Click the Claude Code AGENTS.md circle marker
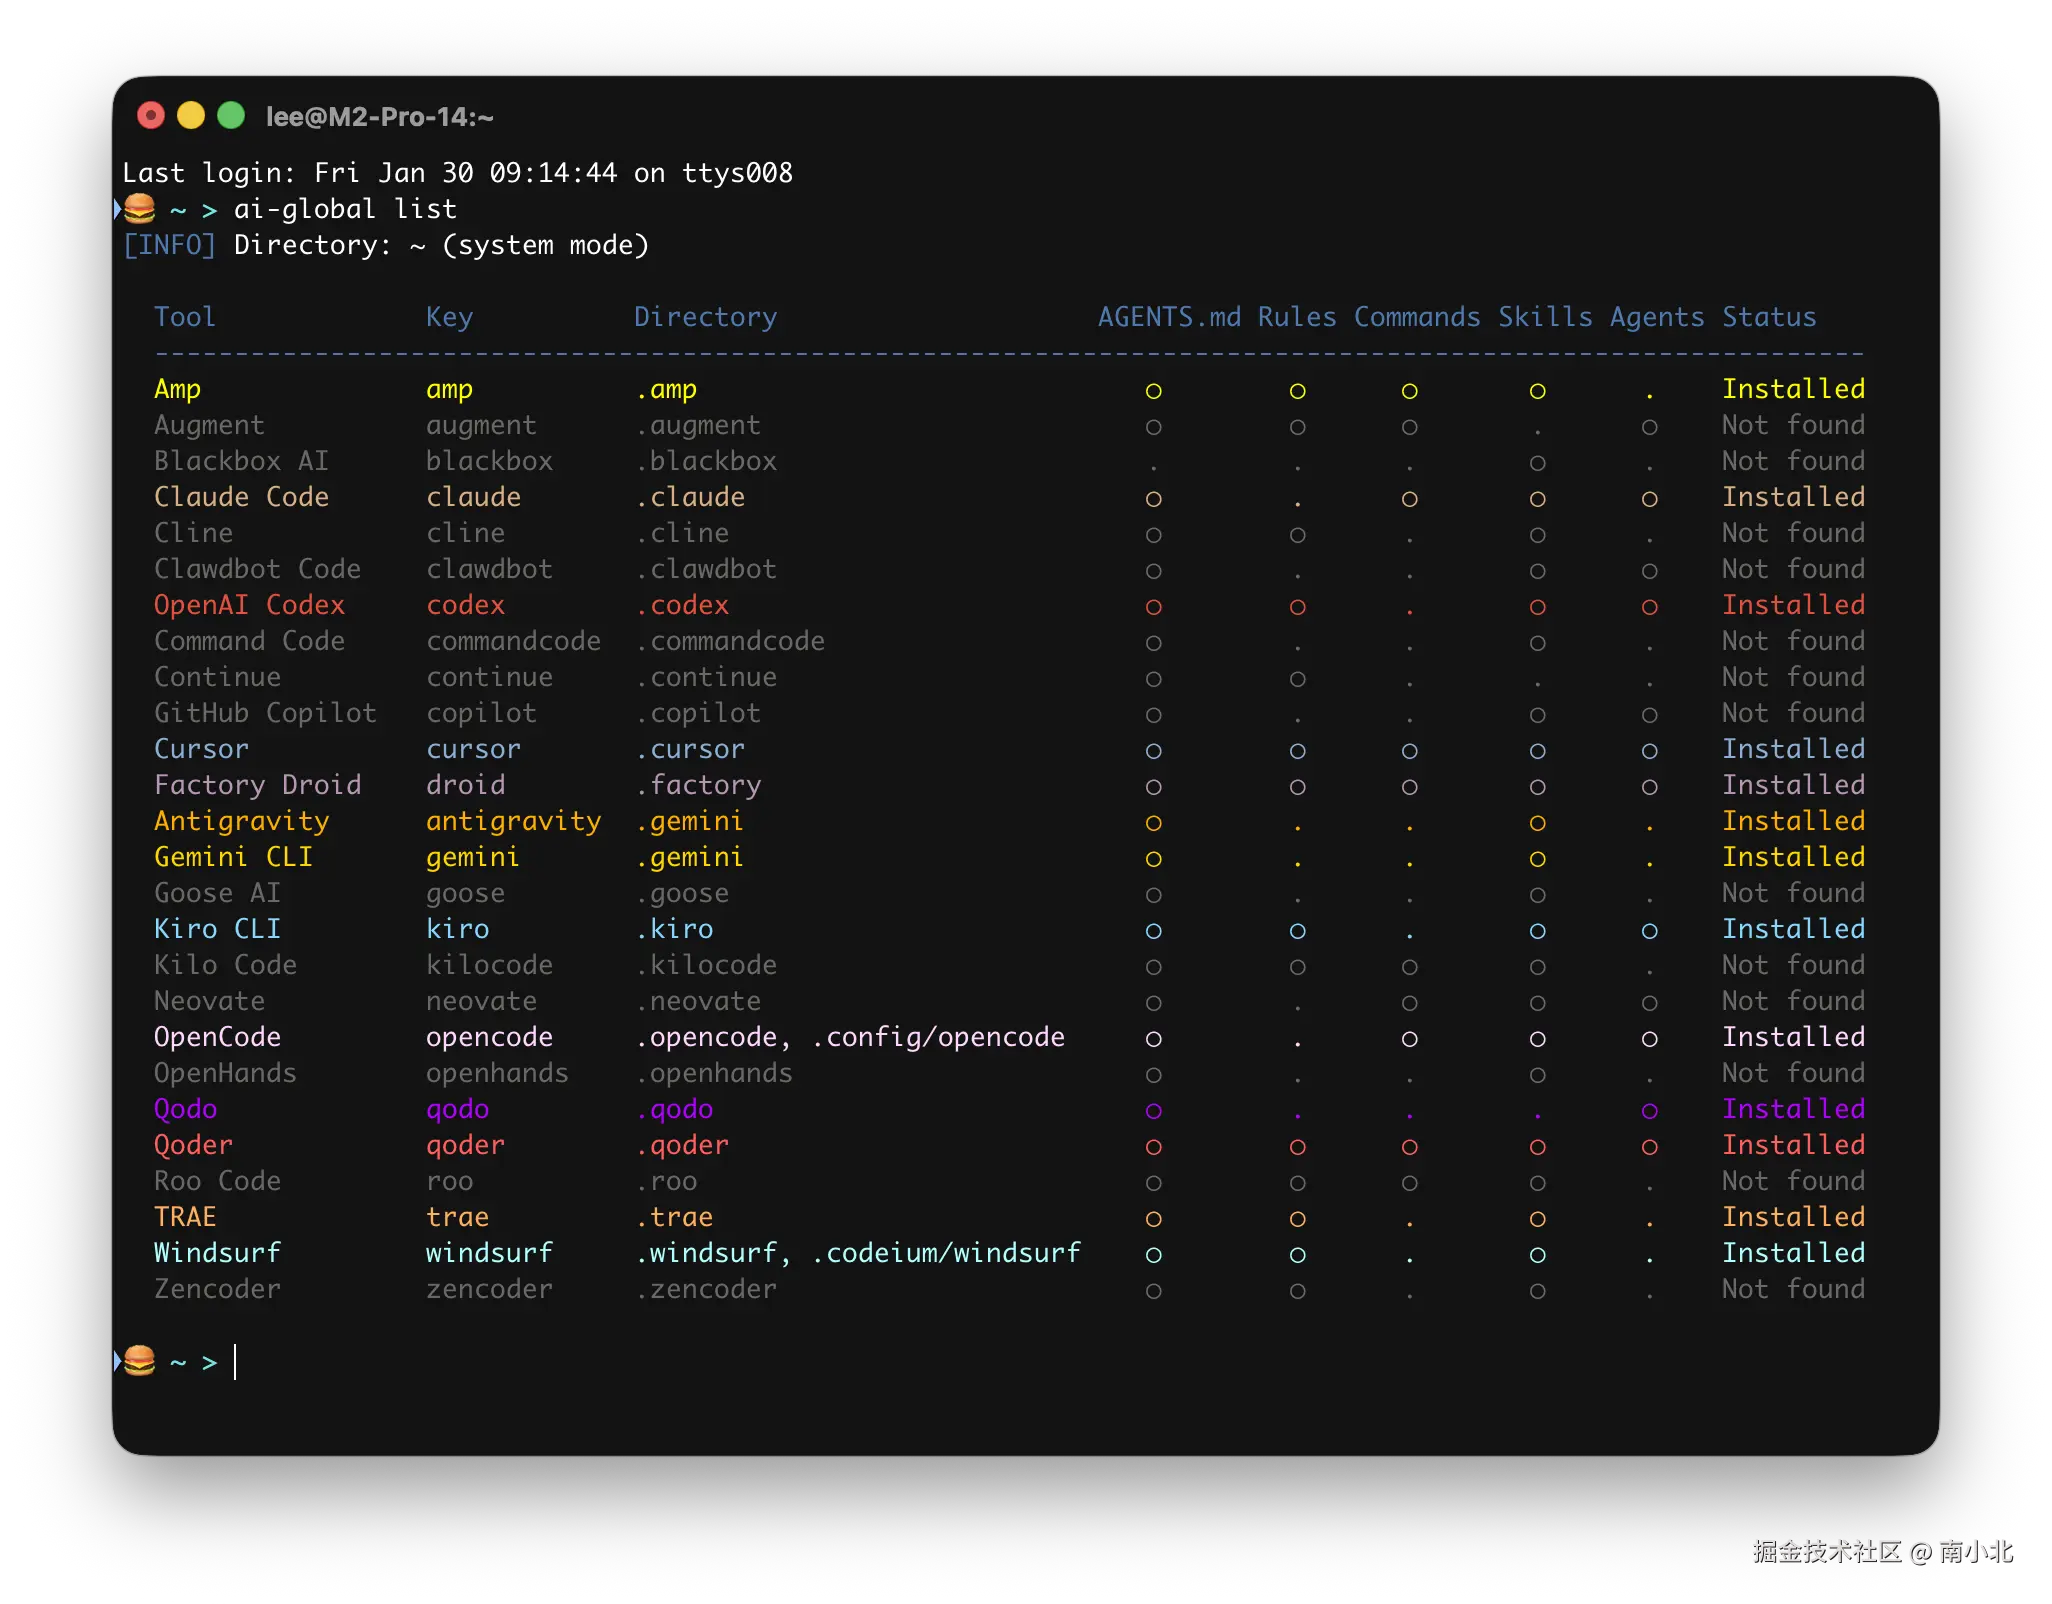The height and width of the screenshot is (1604, 2052). pos(1153,499)
